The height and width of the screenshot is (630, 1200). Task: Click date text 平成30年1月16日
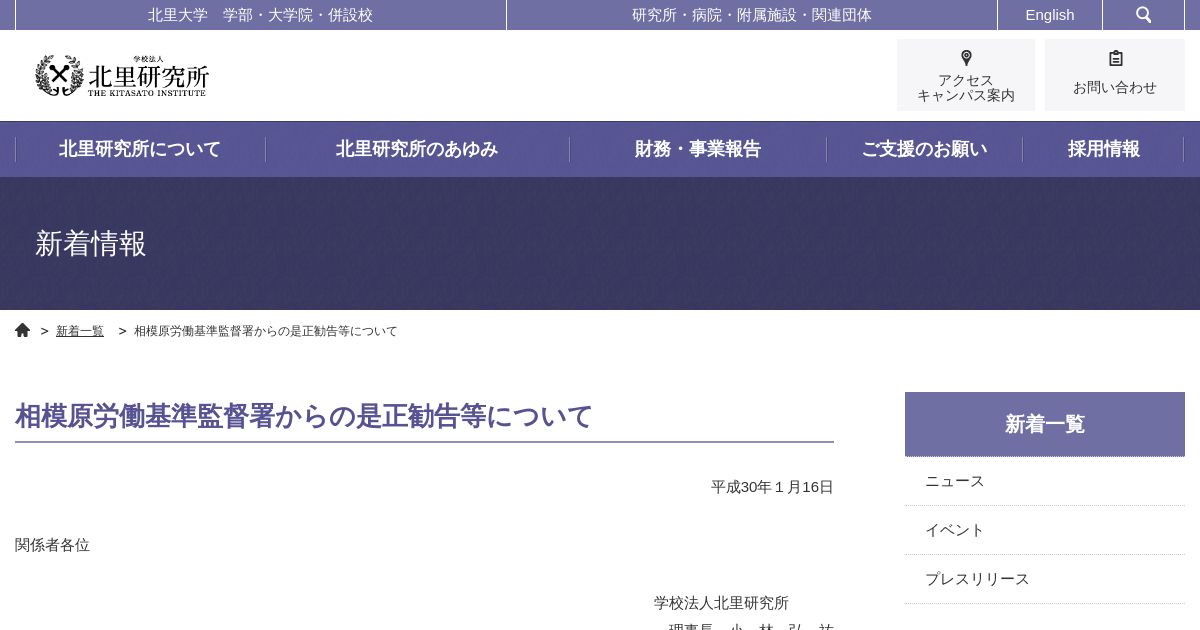[772, 487]
